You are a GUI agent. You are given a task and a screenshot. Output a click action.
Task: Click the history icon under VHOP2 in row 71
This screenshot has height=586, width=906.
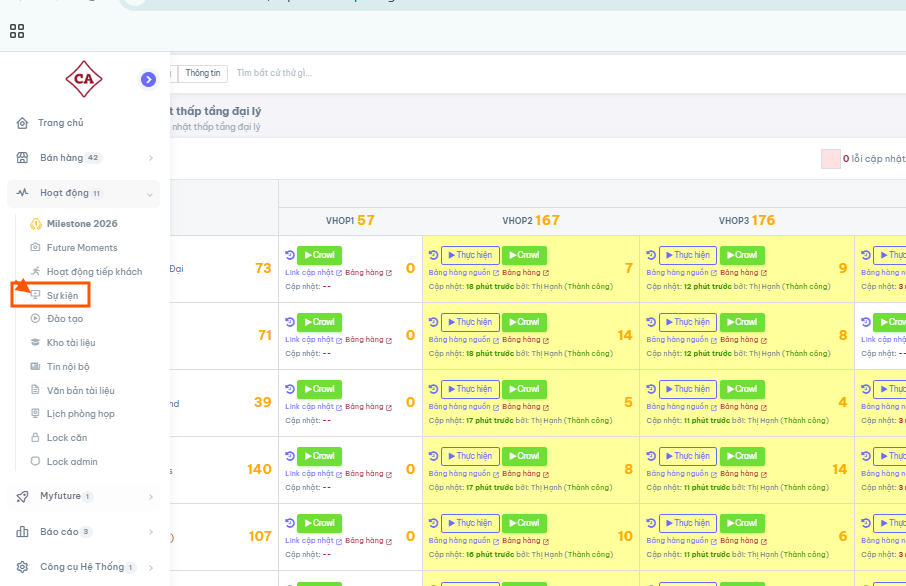coord(433,322)
